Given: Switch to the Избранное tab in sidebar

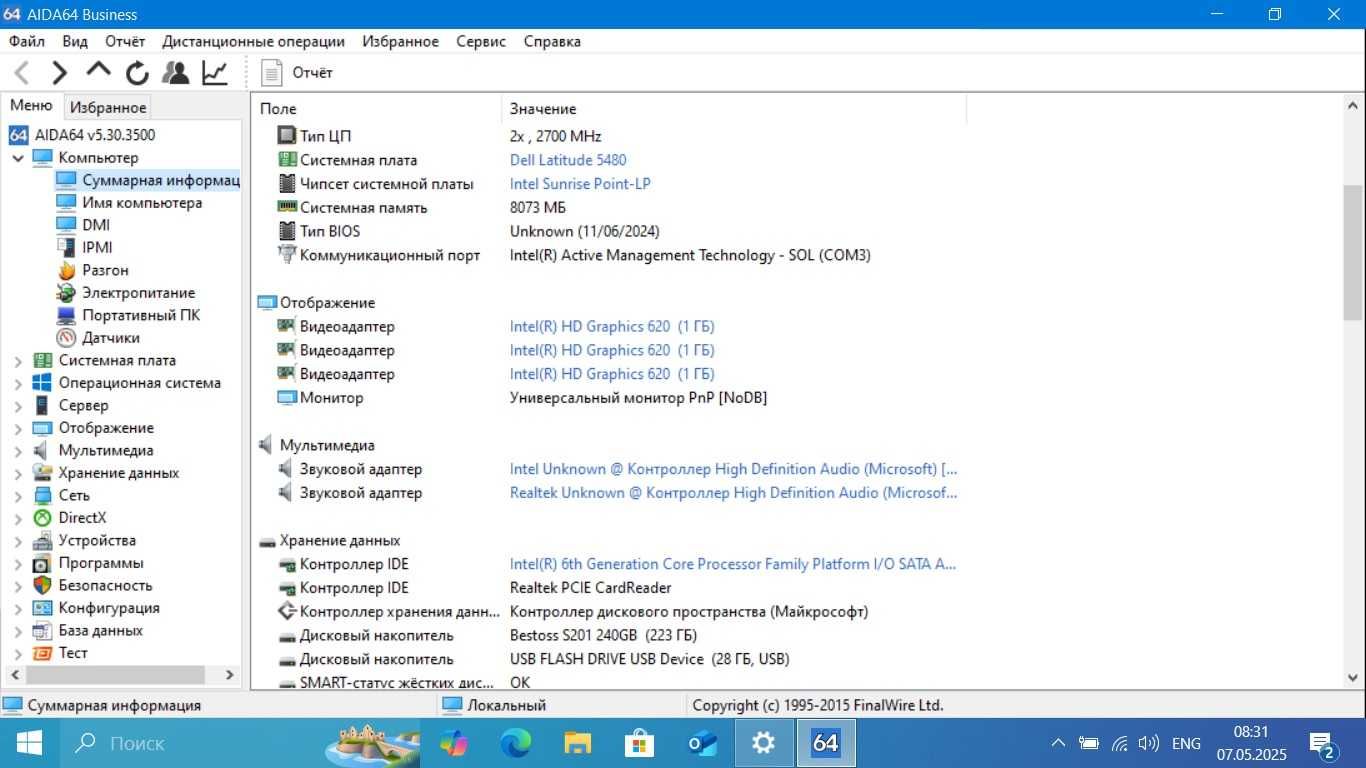Looking at the screenshot, I should tap(108, 107).
